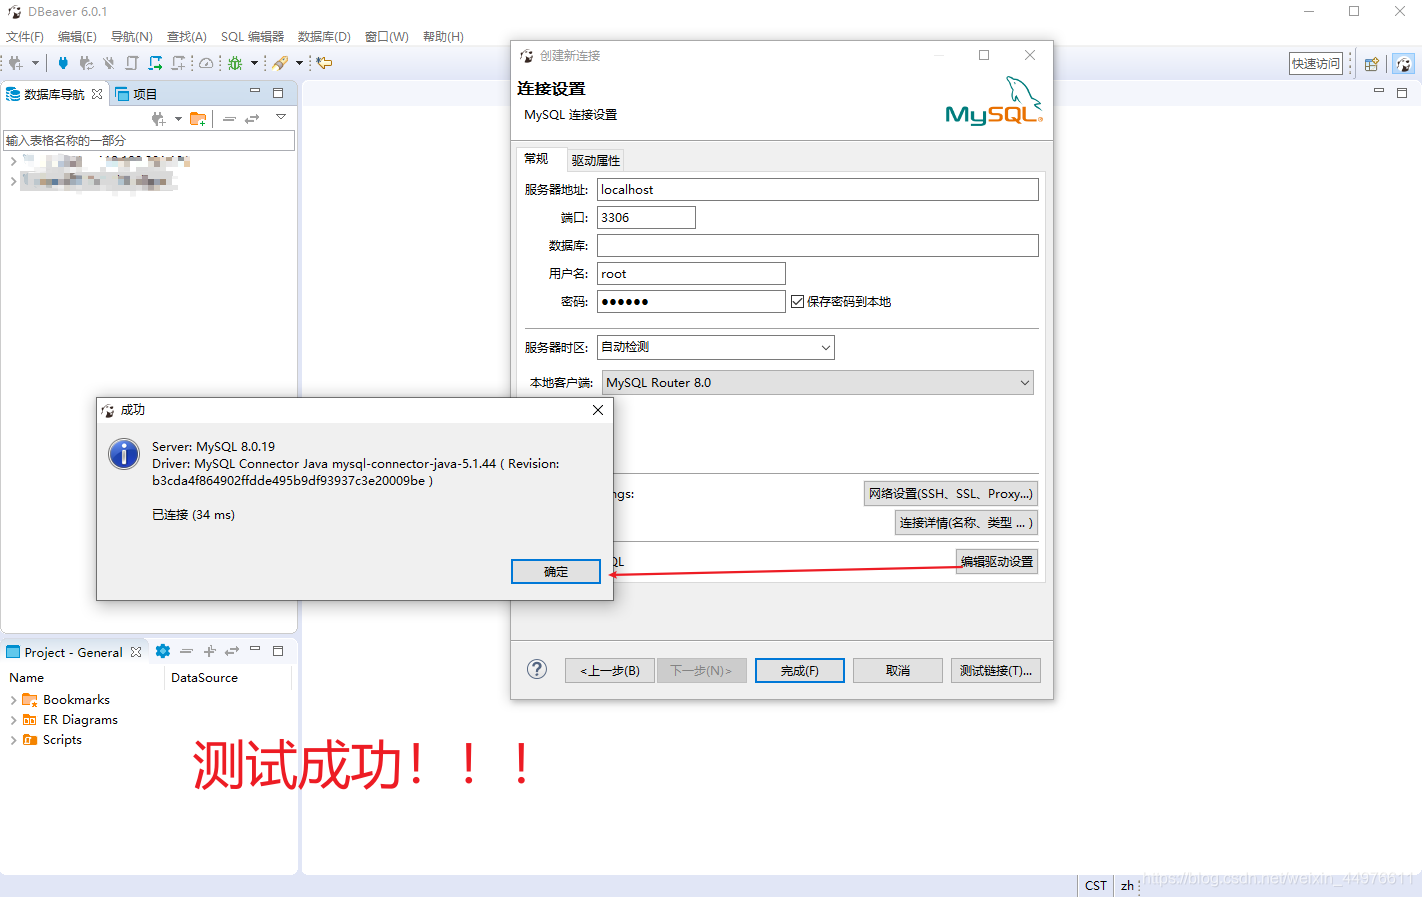The image size is (1422, 897).
Task: Open the server timezone (自动检测) dropdown
Action: click(x=716, y=347)
